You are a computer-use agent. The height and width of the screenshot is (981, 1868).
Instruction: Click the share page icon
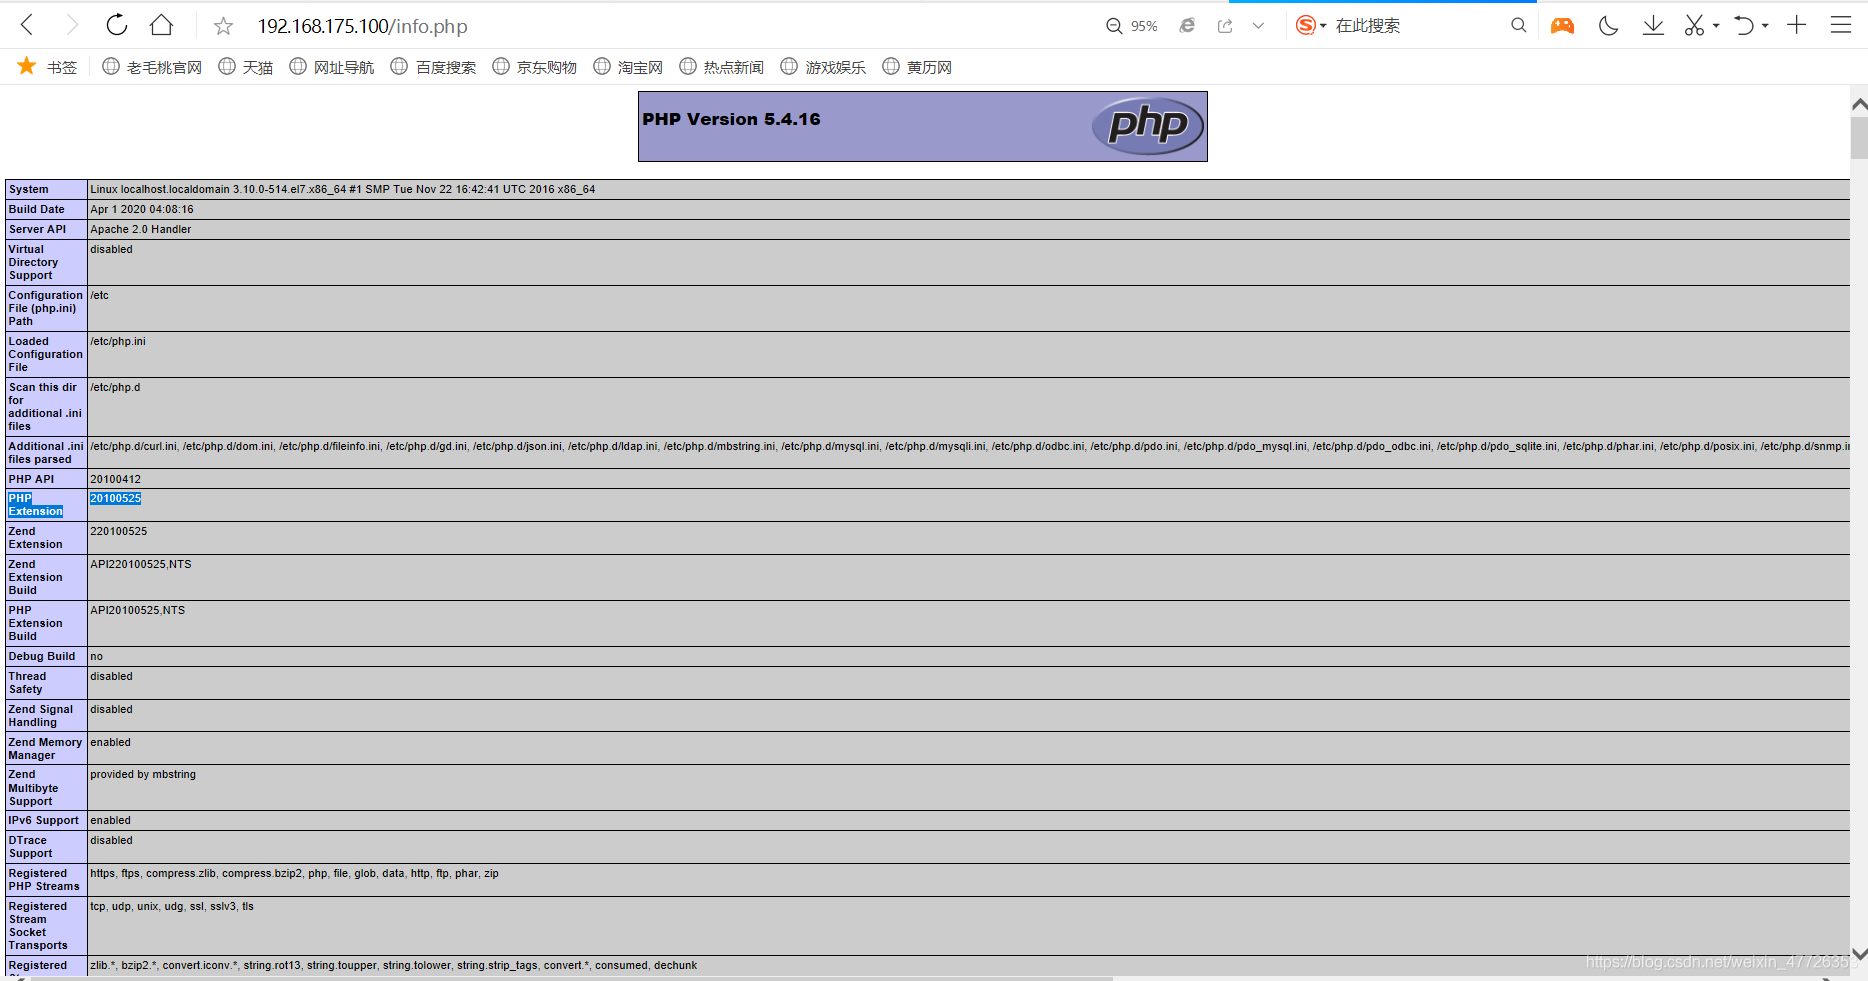tap(1225, 26)
